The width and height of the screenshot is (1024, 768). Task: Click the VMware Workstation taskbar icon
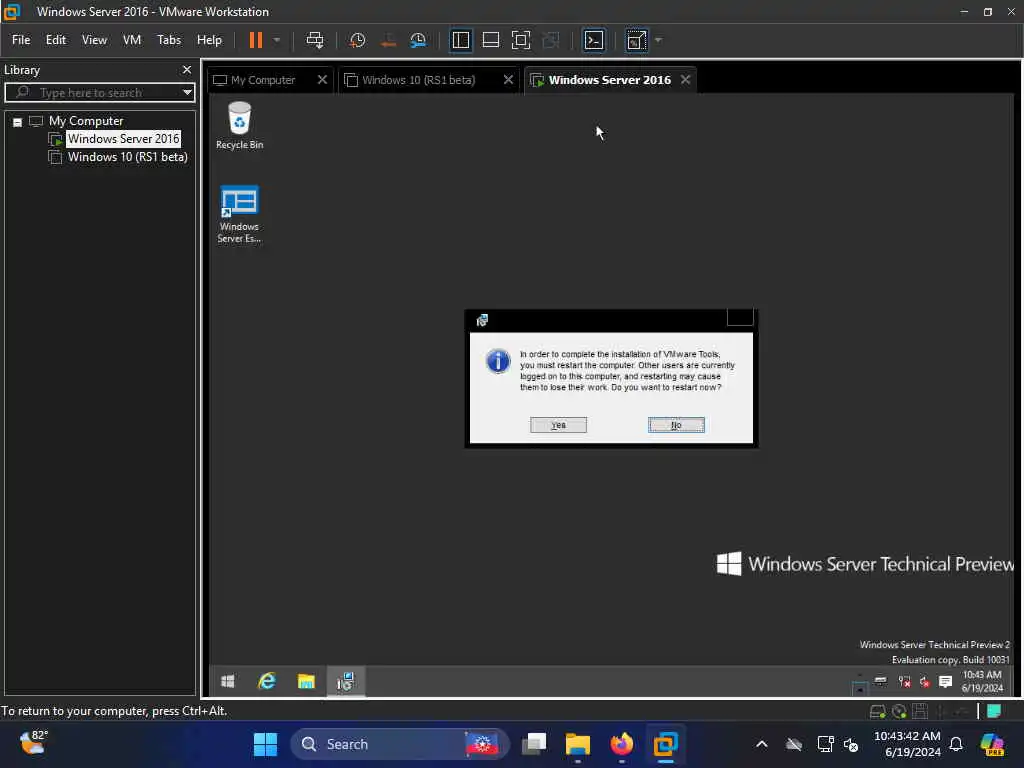pos(665,744)
